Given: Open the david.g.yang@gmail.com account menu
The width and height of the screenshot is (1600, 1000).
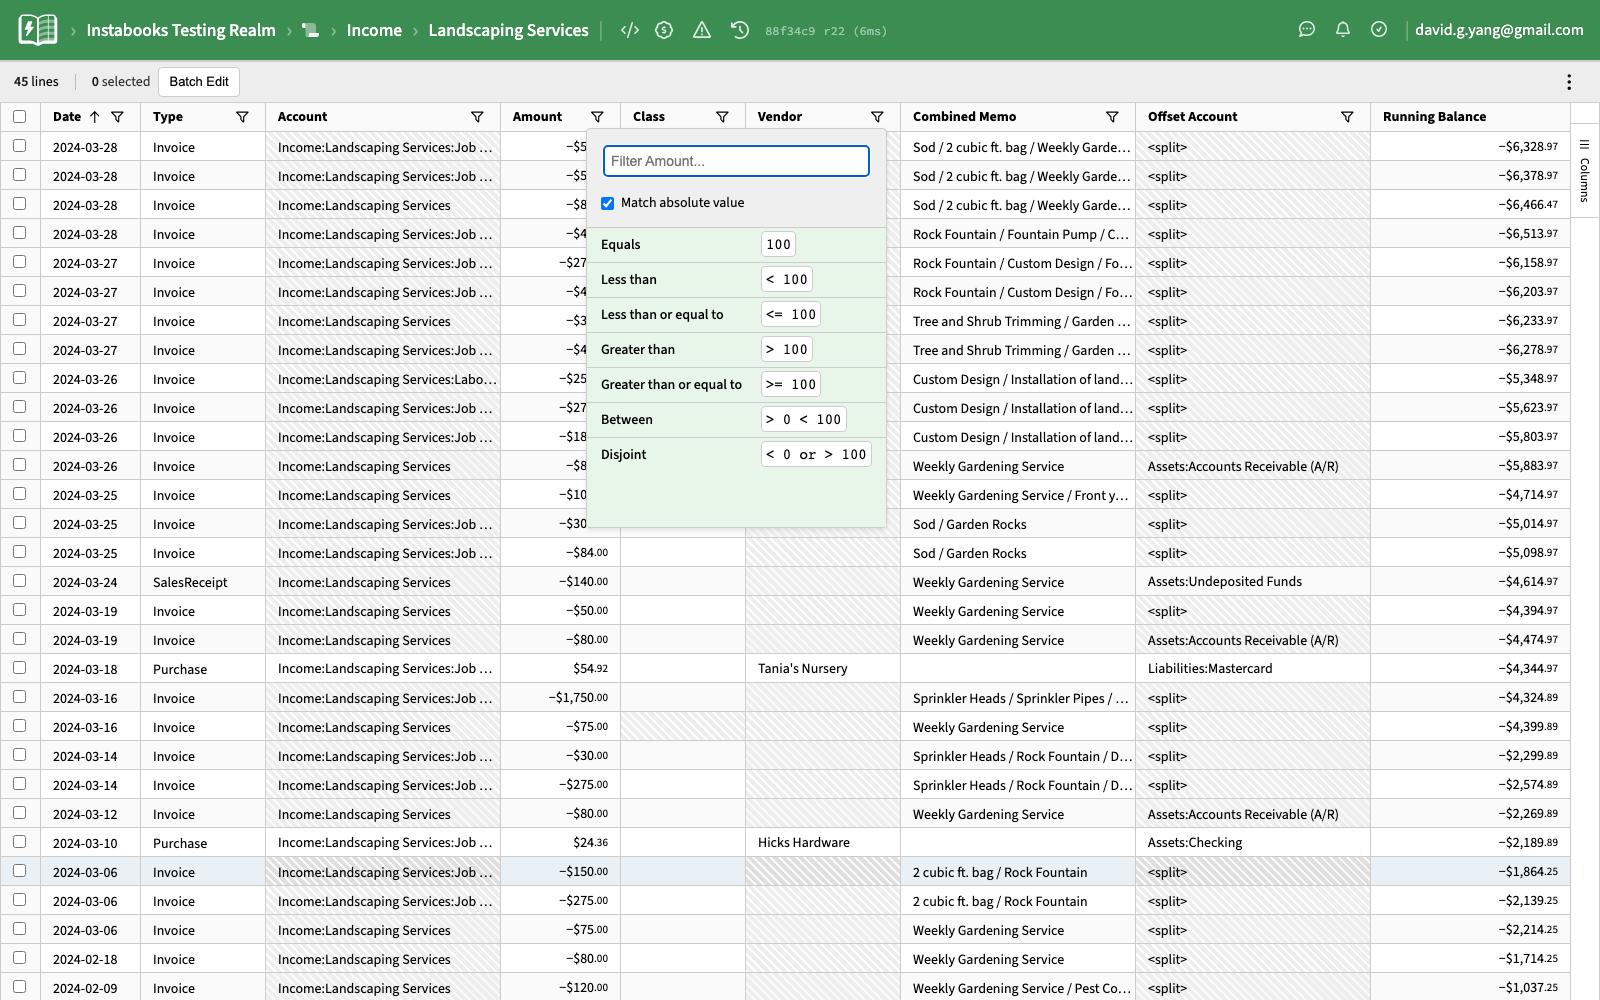Looking at the screenshot, I should (1499, 30).
